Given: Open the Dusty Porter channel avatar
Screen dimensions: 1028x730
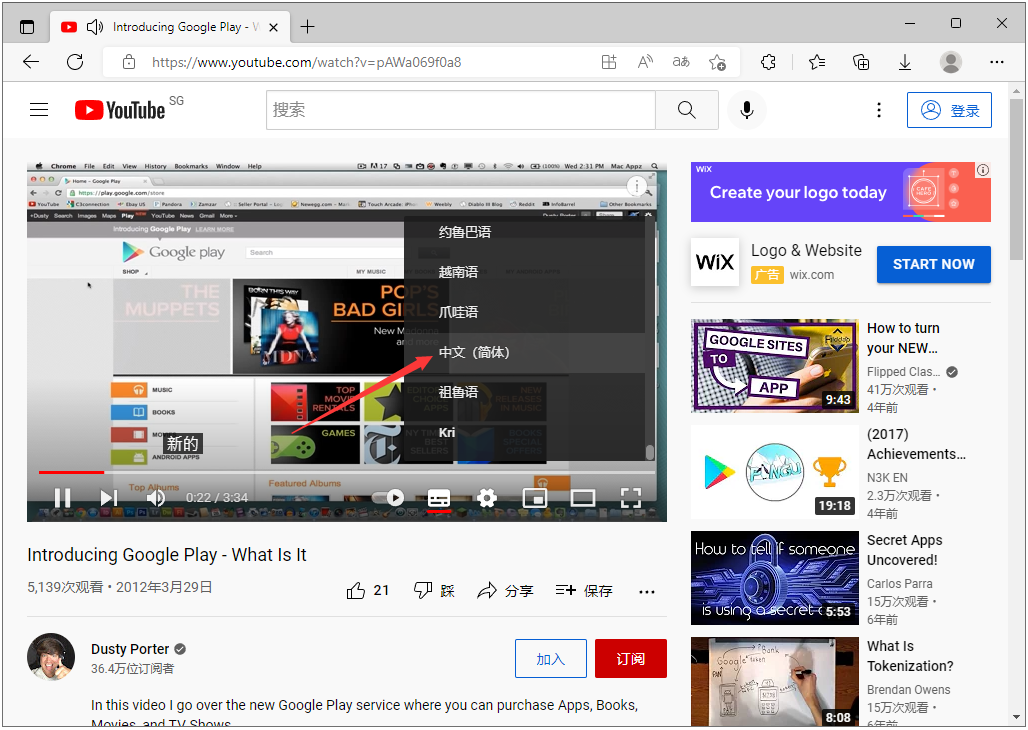Looking at the screenshot, I should [50, 657].
